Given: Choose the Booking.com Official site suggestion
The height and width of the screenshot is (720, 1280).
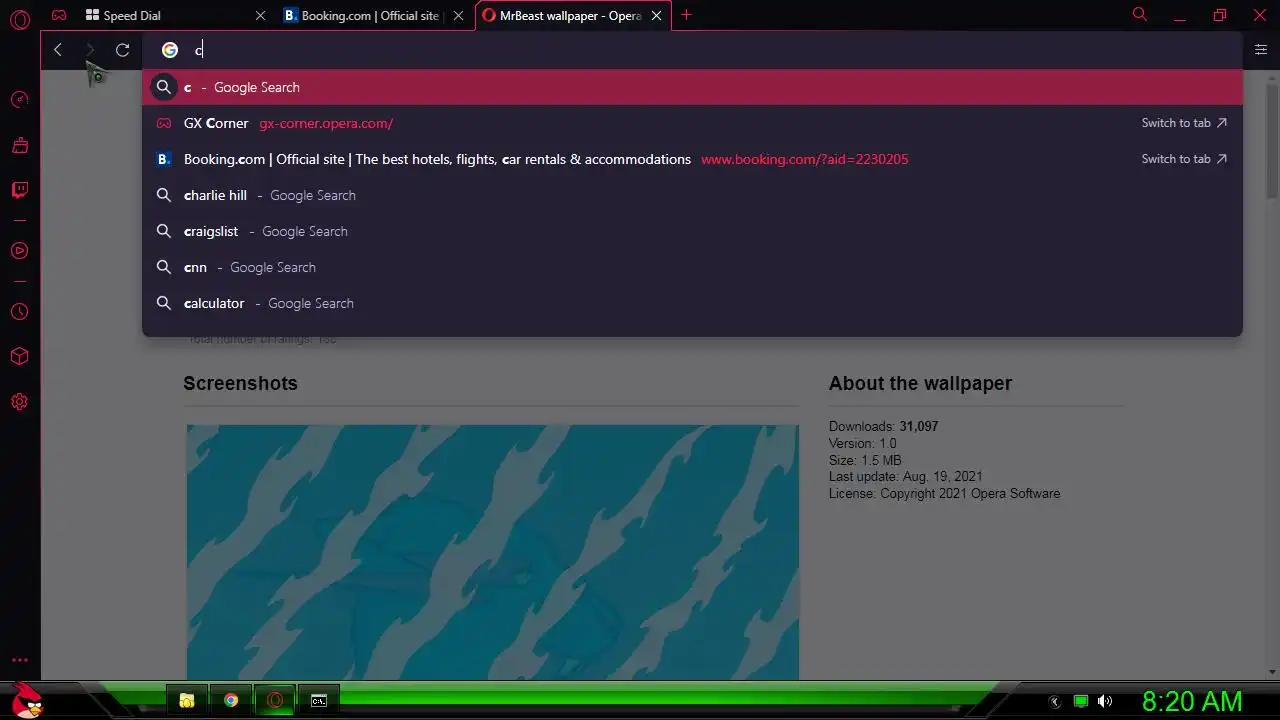Looking at the screenshot, I should pyautogui.click(x=692, y=159).
